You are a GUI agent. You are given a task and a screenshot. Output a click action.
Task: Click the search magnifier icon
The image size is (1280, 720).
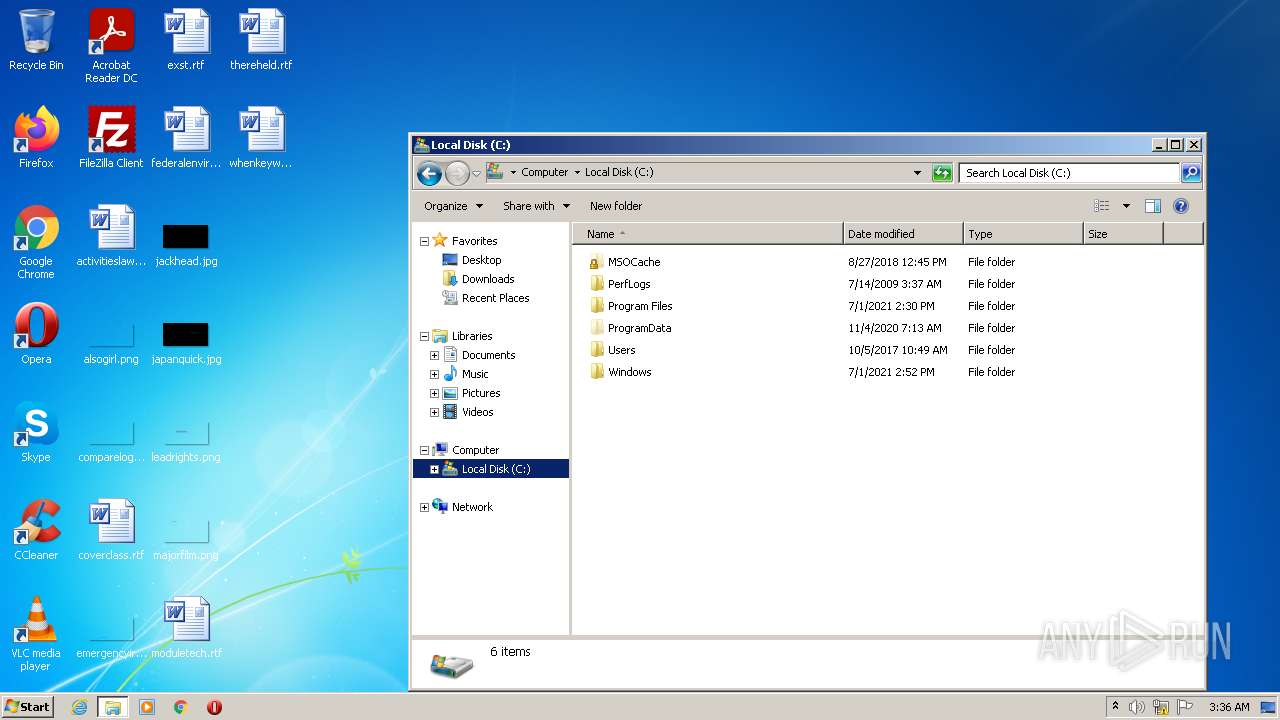[1190, 173]
